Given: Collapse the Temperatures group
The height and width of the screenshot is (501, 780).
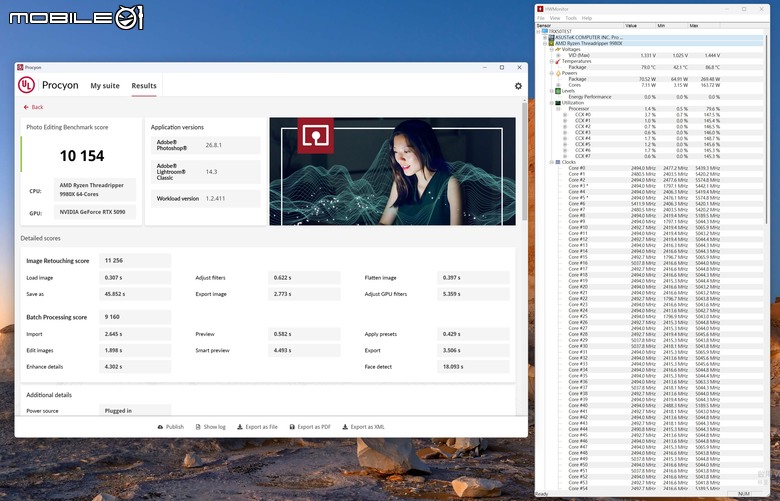Looking at the screenshot, I should point(552,61).
